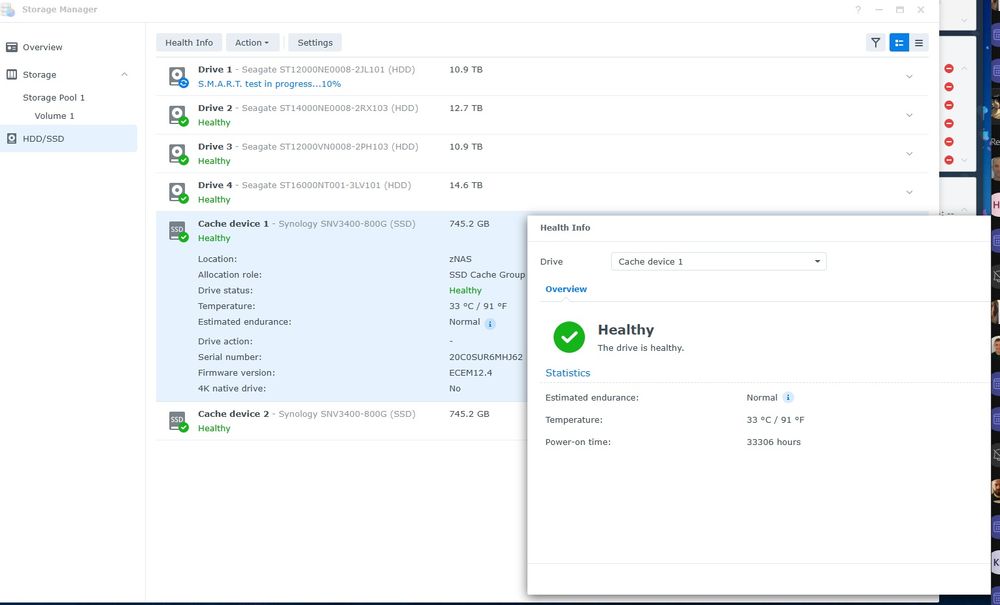1000x605 pixels.
Task: Select Drive 1 Seagate ST12000NE0008 row
Action: (542, 77)
